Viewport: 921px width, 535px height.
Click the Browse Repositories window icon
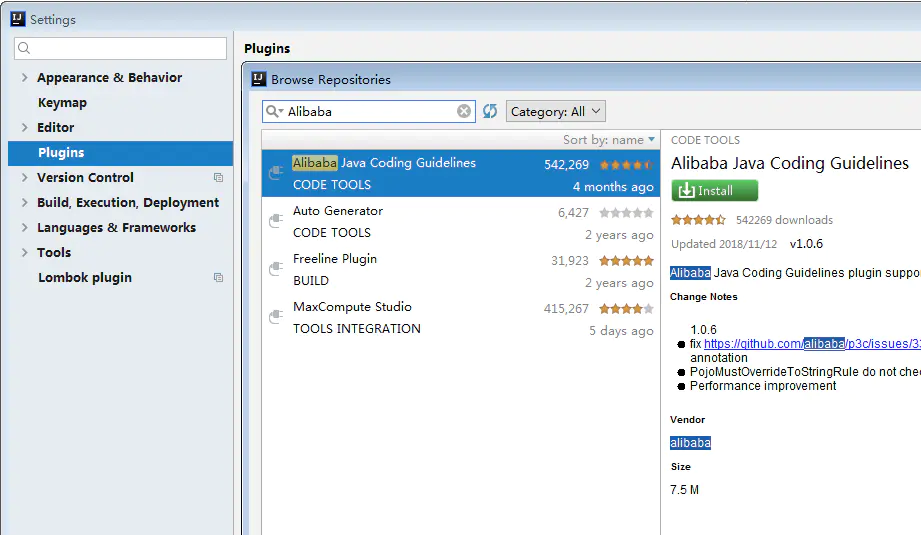coord(258,79)
